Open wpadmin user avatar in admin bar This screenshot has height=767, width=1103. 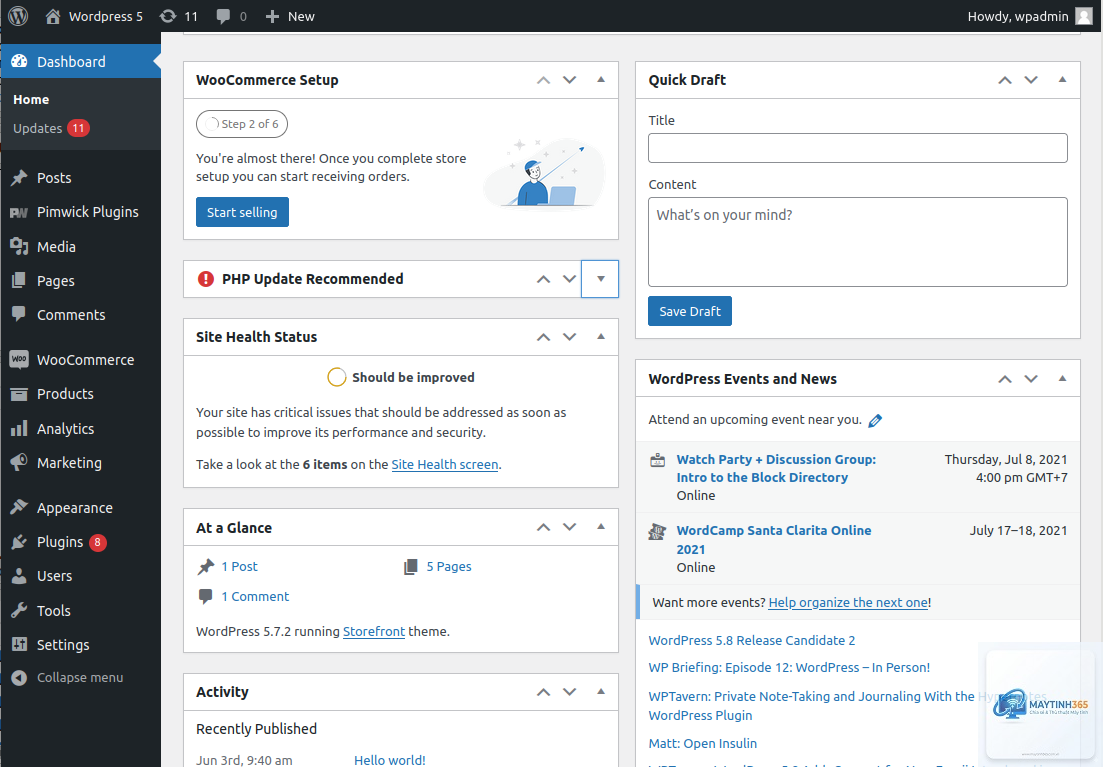(x=1084, y=16)
